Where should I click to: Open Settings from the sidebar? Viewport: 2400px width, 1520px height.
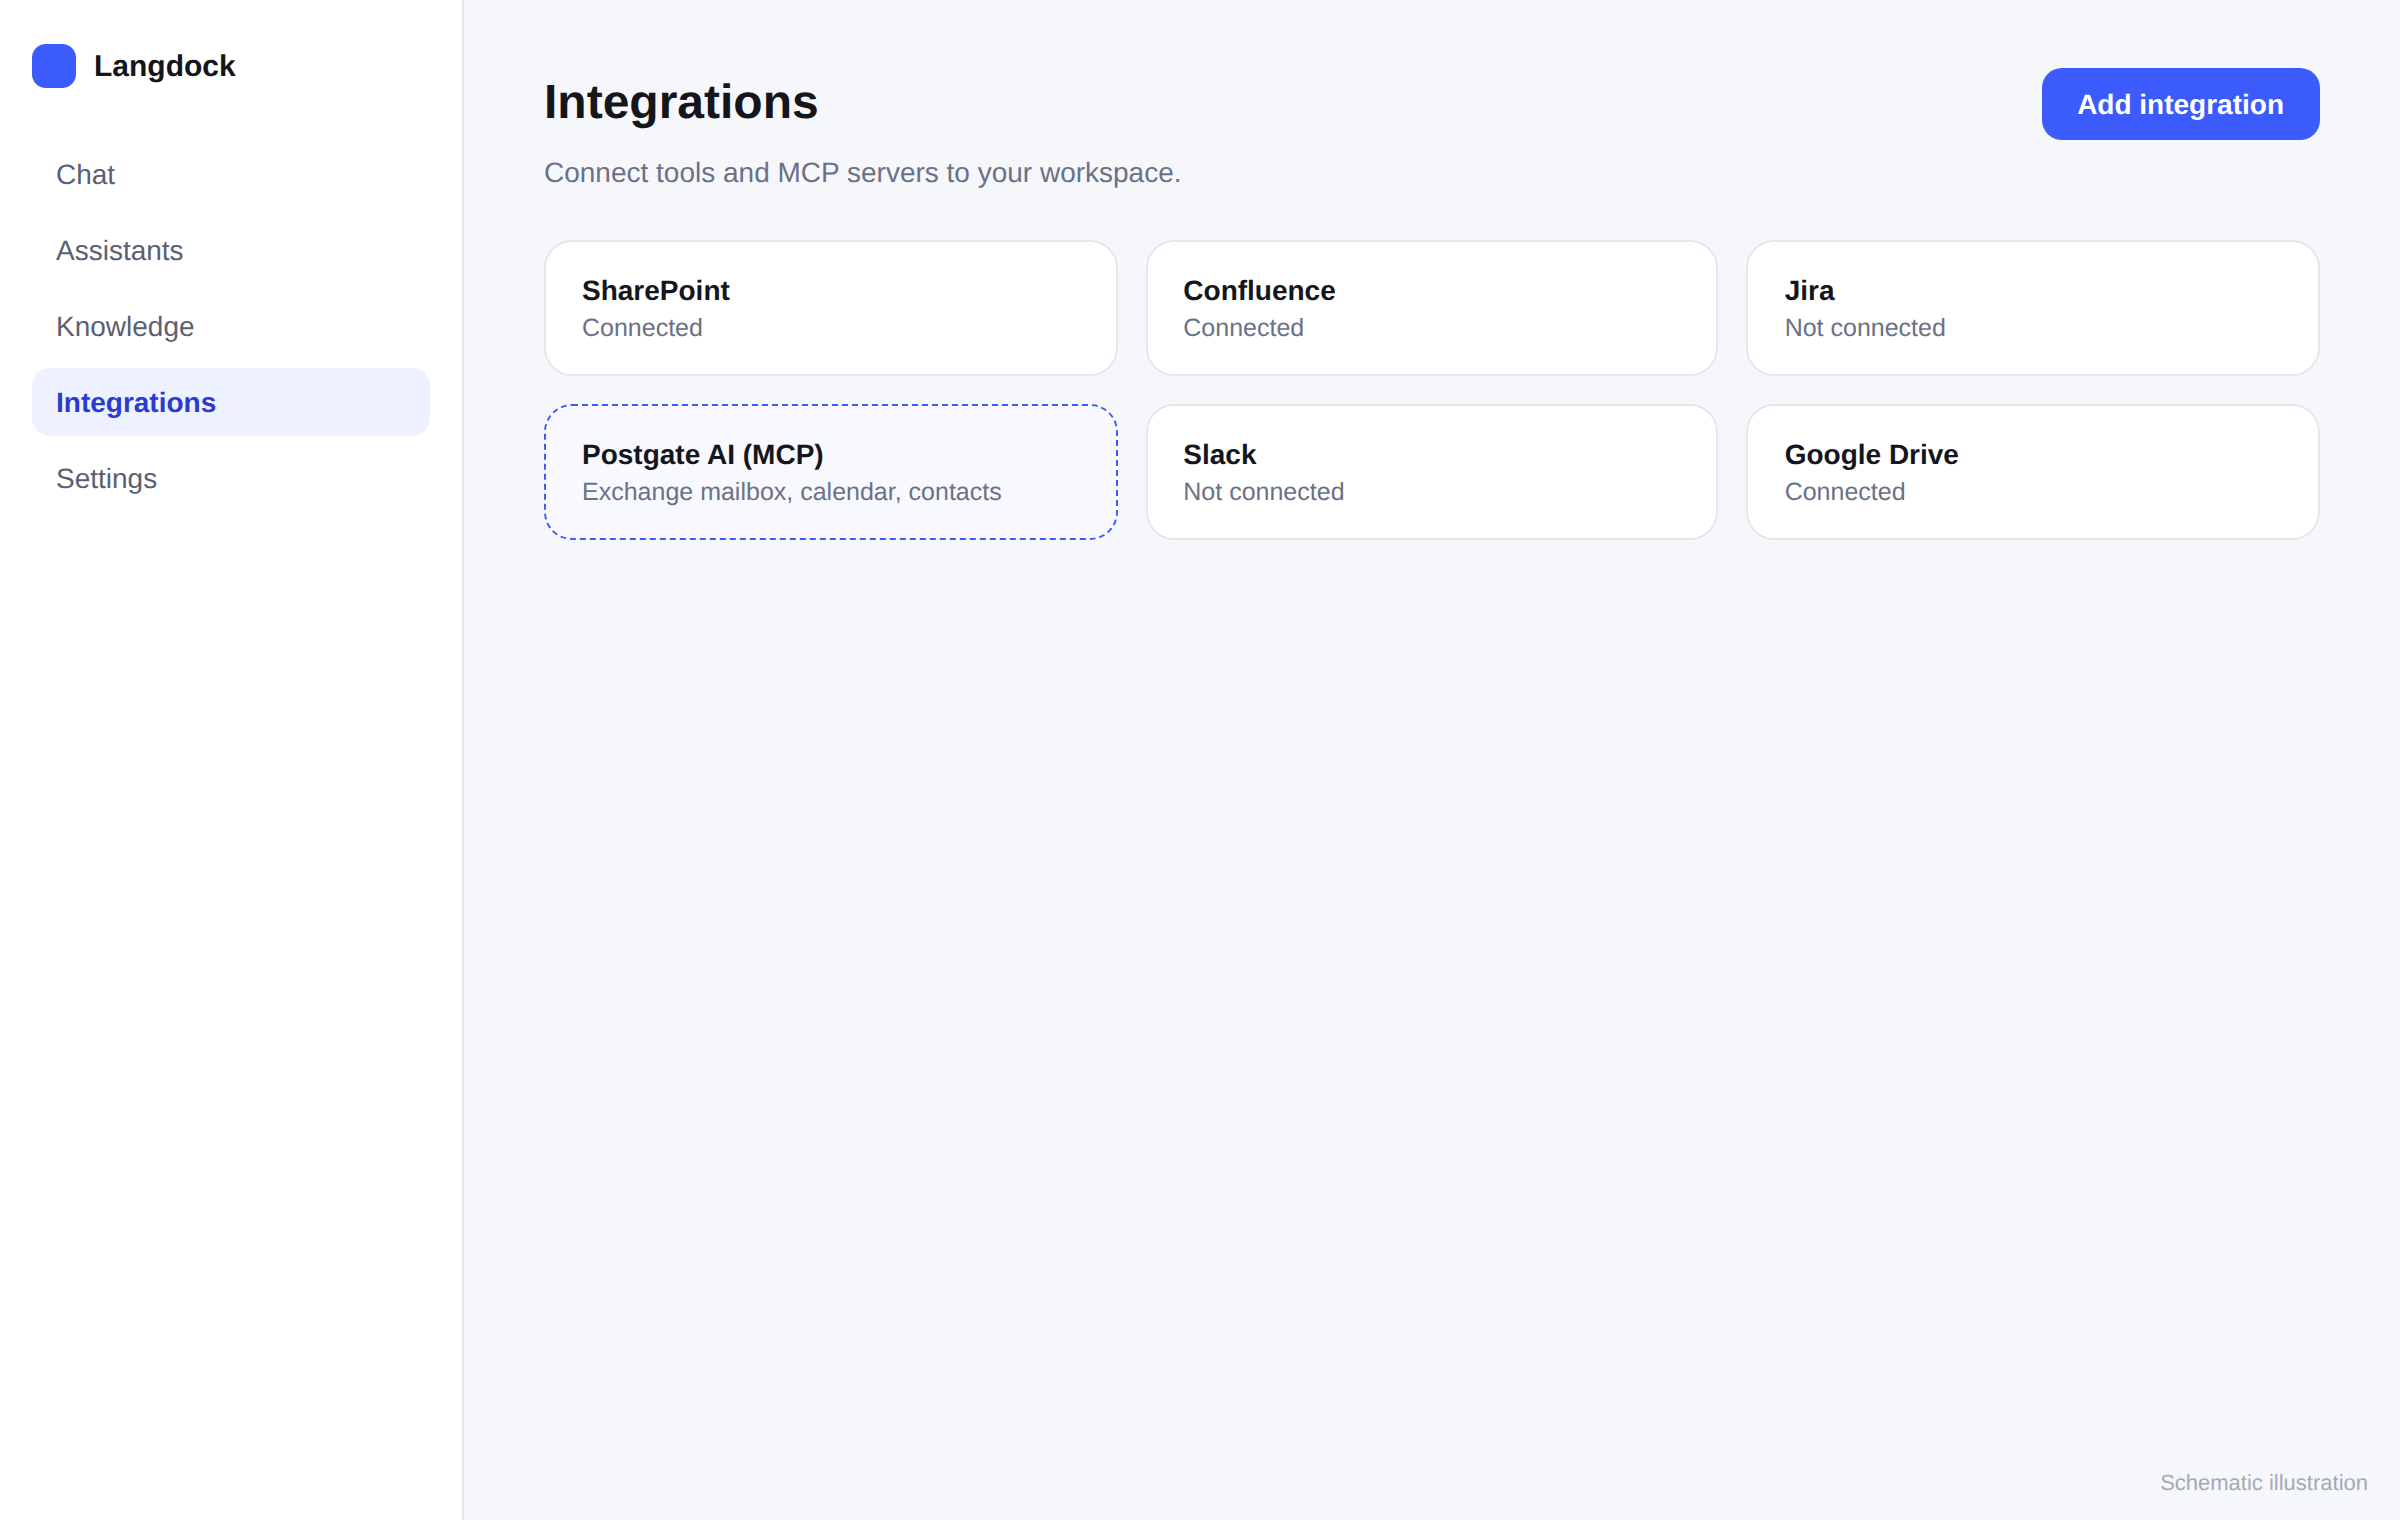click(x=231, y=478)
